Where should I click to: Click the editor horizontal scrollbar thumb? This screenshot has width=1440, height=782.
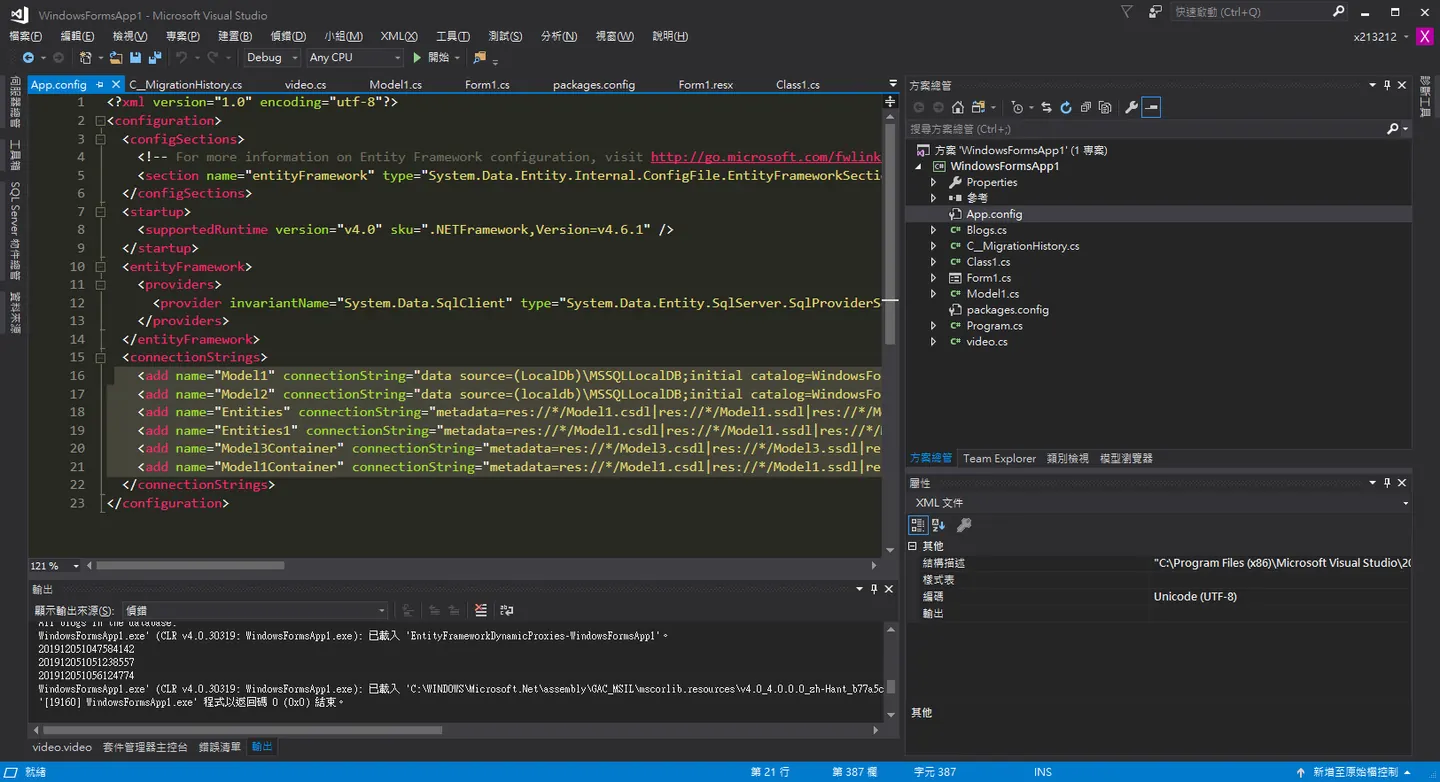[190, 565]
